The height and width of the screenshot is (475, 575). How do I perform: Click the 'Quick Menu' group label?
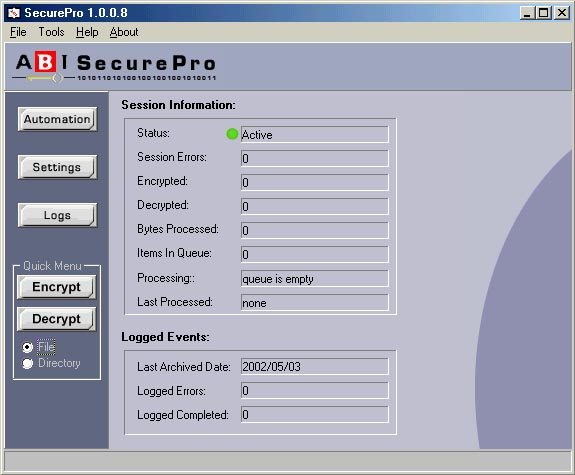(x=52, y=266)
